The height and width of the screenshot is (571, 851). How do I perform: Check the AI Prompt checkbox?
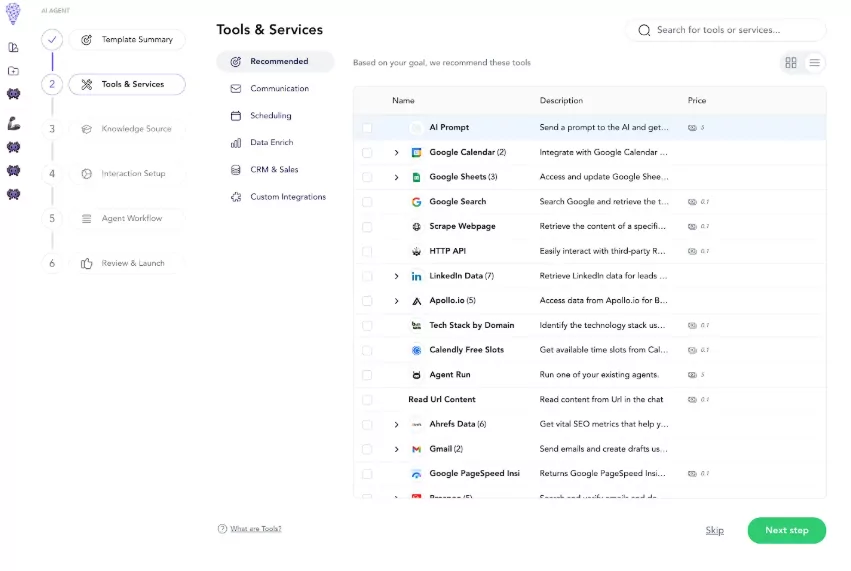367,128
